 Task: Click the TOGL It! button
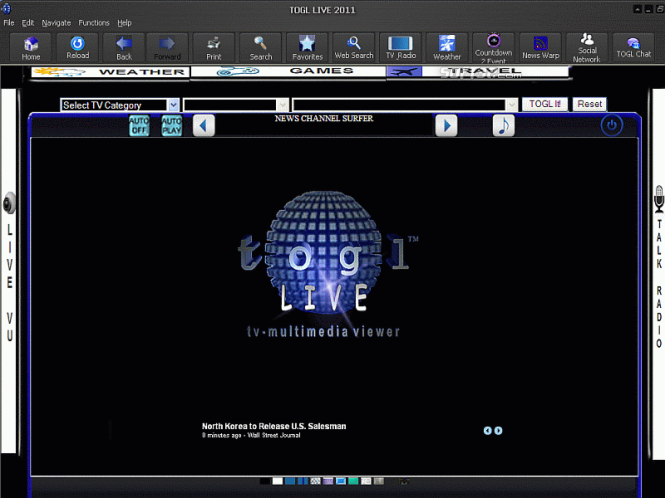pos(545,104)
